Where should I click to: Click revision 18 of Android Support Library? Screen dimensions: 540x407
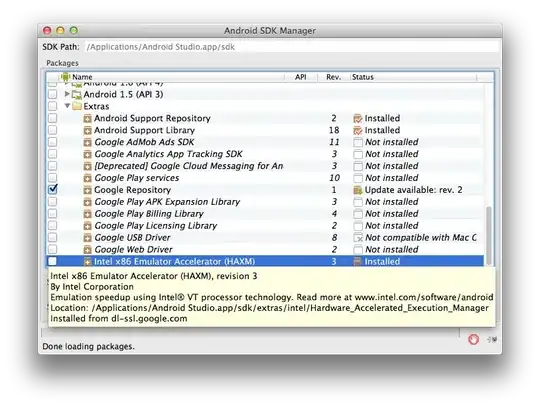334,131
